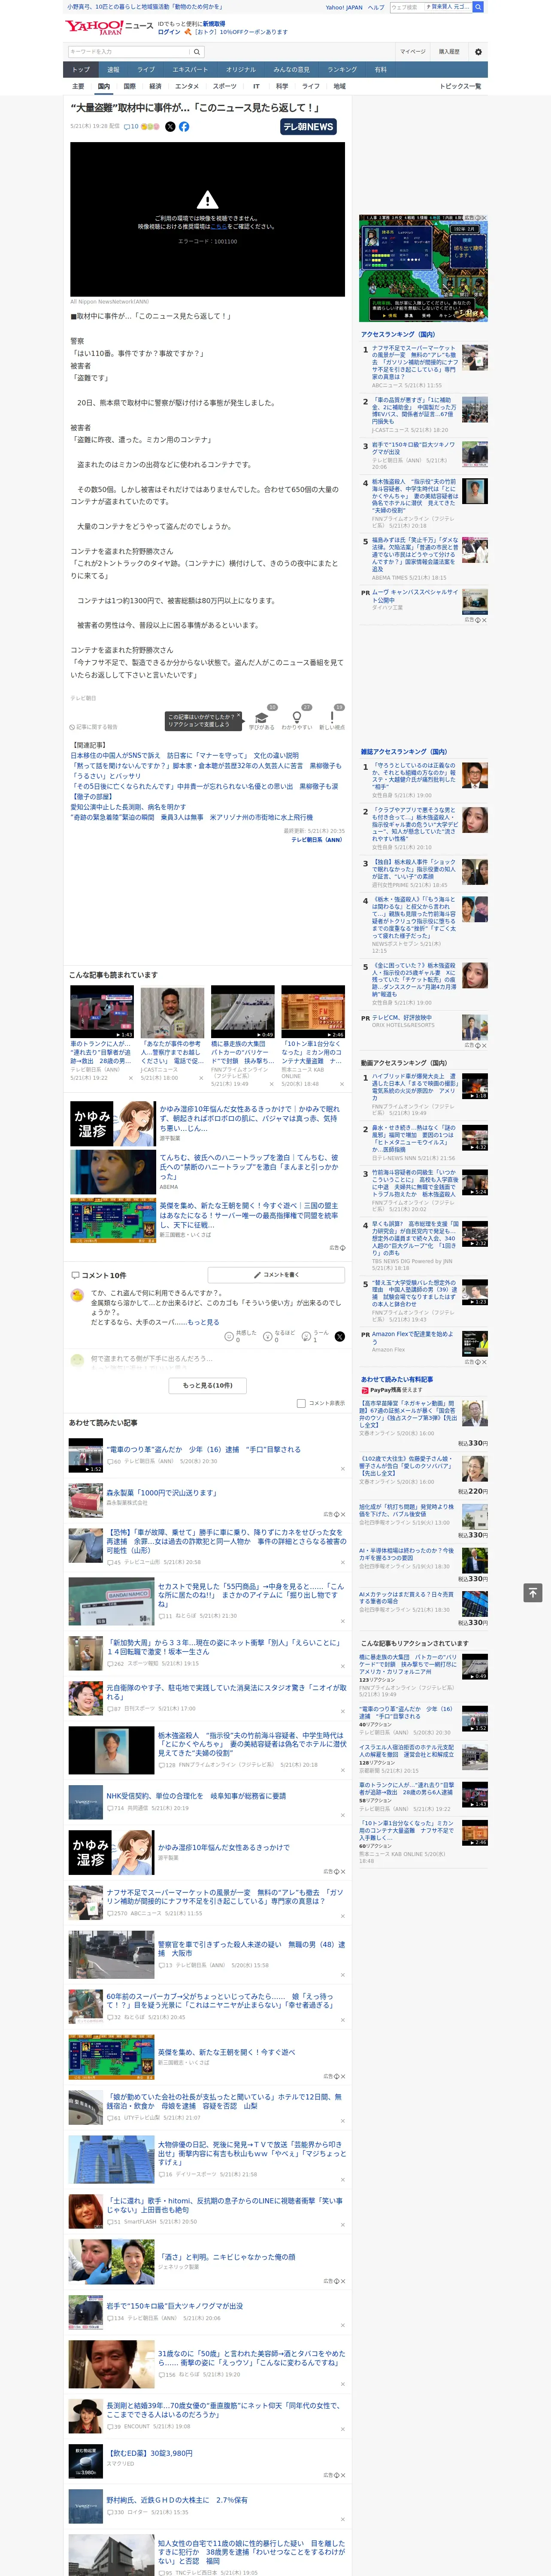Image resolution: width=551 pixels, height=2576 pixels.
Task: Click テレビ朝日系（ANN） source link
Action: [317, 840]
